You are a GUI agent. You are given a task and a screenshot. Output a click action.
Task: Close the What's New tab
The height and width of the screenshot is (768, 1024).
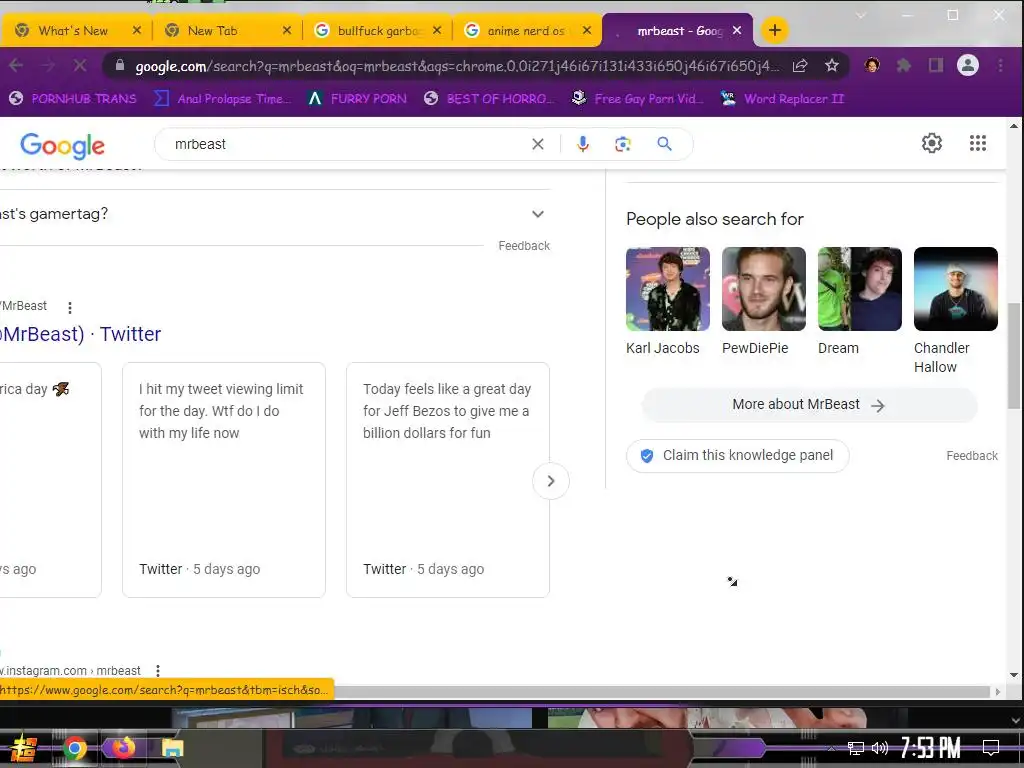point(136,30)
